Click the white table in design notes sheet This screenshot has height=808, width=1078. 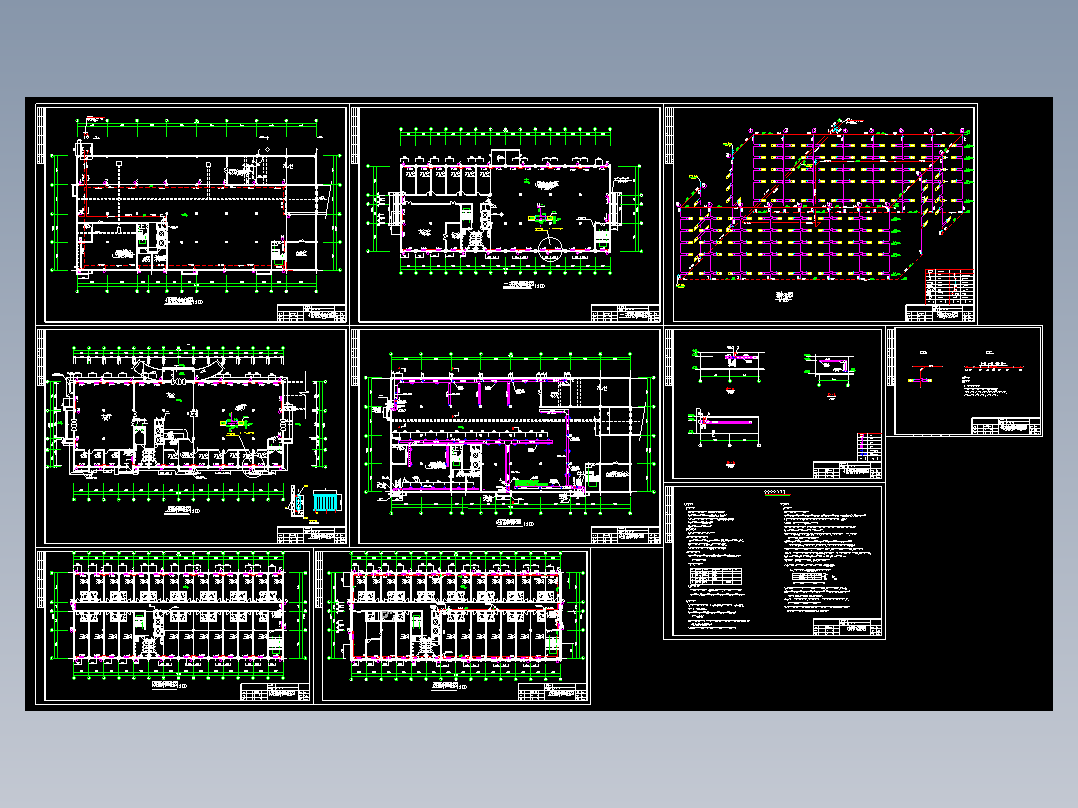click(716, 577)
